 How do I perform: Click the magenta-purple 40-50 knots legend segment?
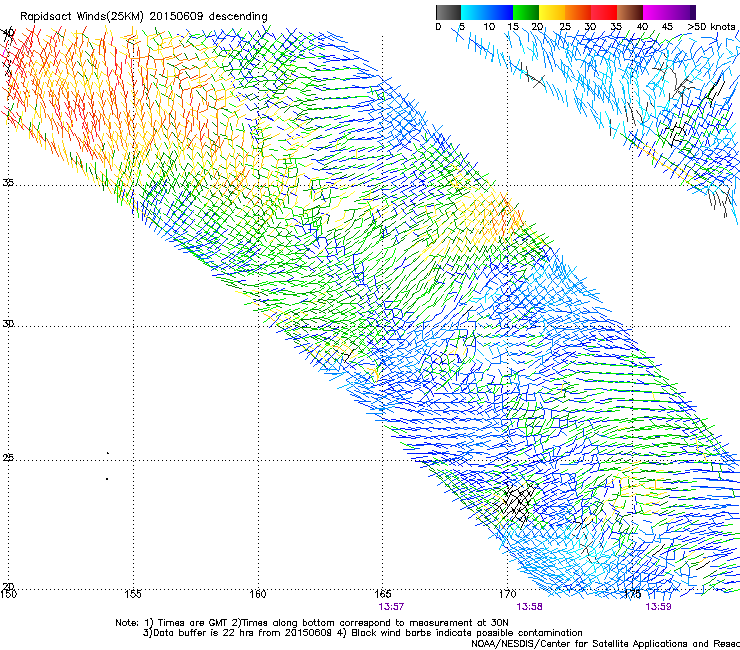[x=669, y=12]
